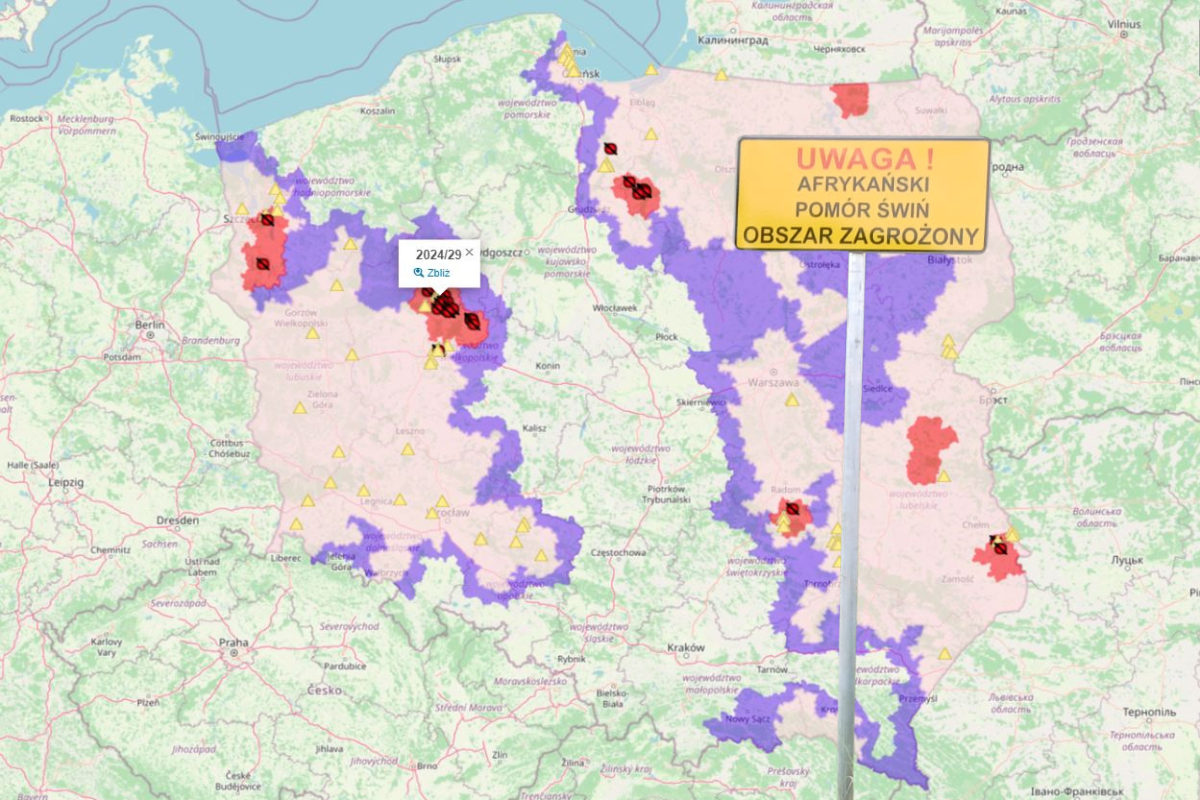Click the 2024/29 popup title text
1200x800 pixels.
tap(438, 254)
